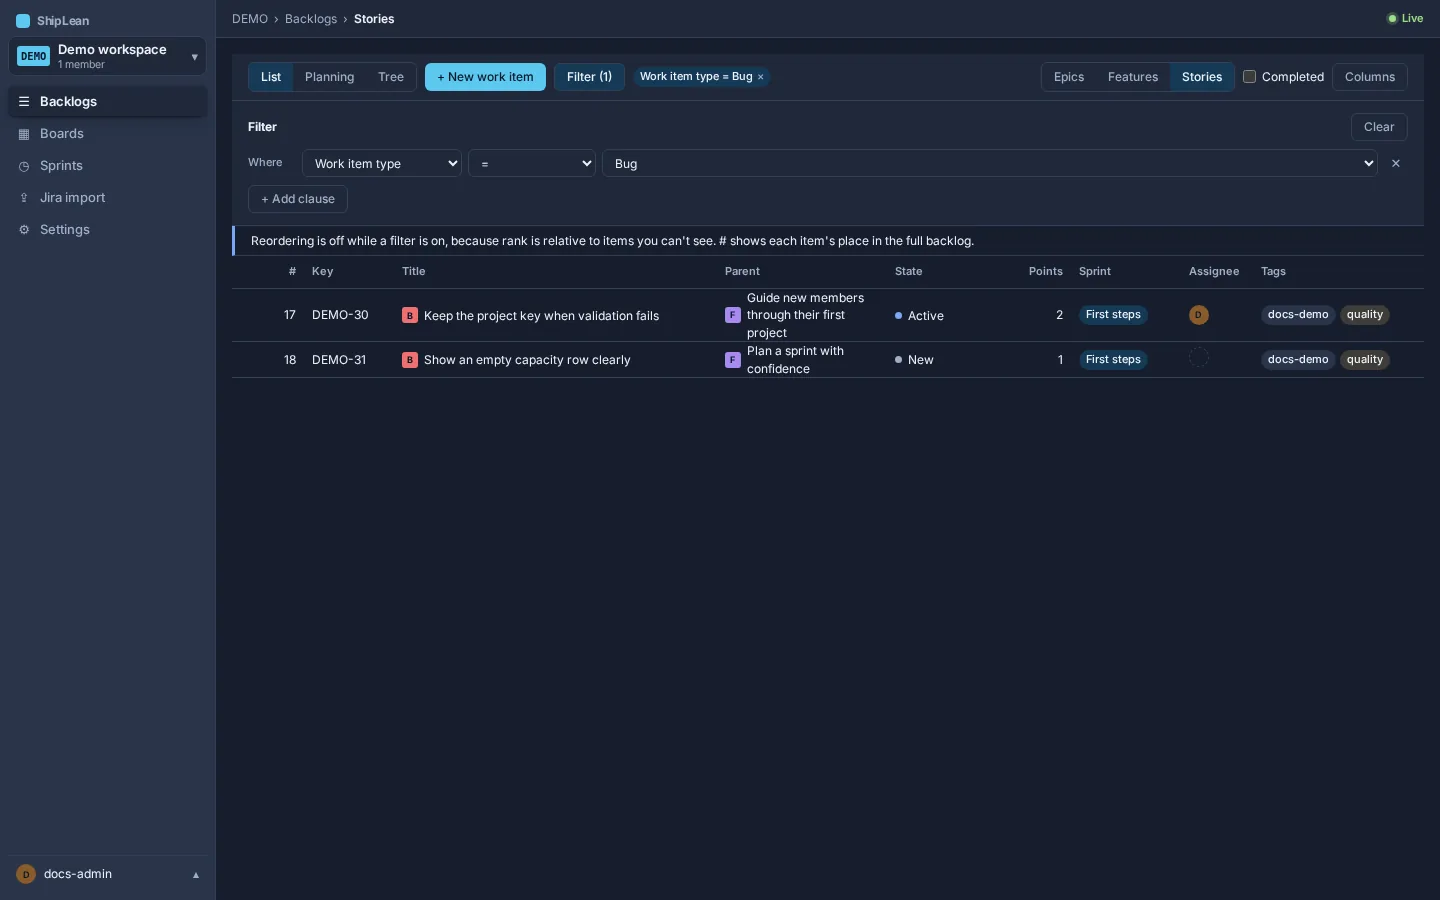1440x900 pixels.
Task: Click the Jira import upload icon
Action: (24, 198)
